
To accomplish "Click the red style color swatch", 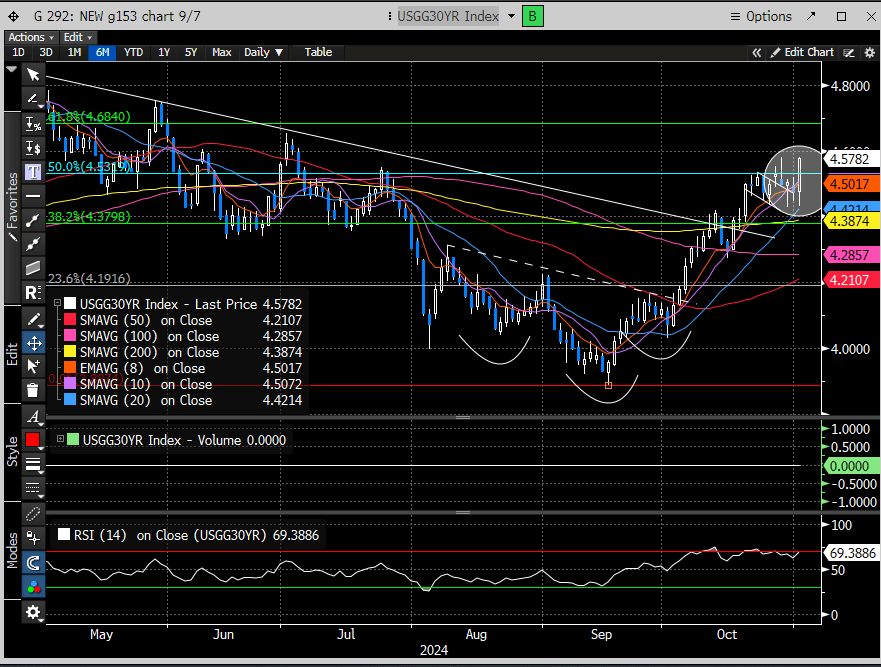I will tap(33, 440).
